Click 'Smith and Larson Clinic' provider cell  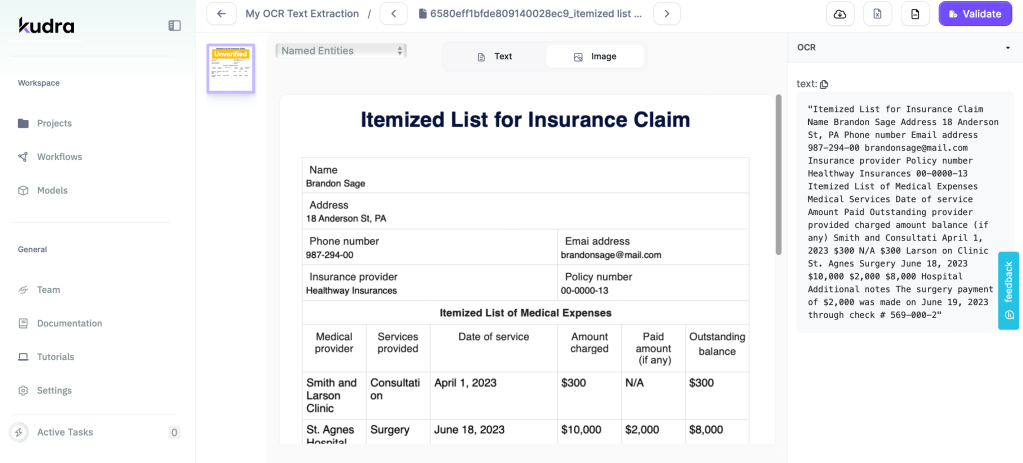click(332, 396)
